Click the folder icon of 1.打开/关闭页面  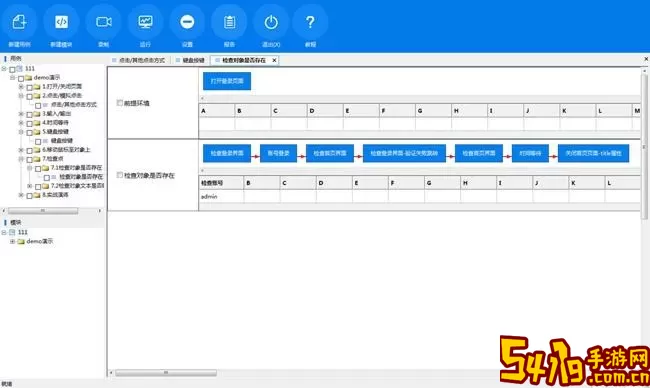pos(37,87)
